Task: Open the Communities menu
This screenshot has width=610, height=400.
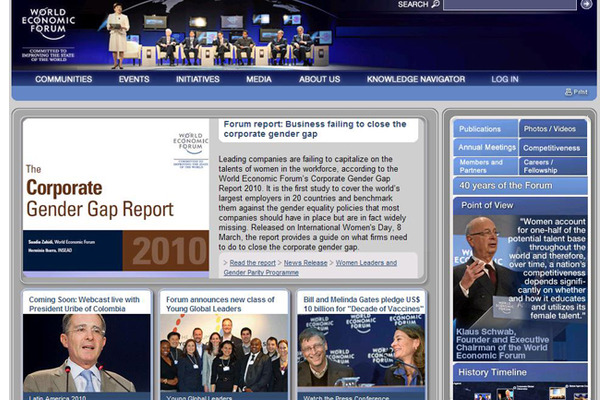Action: [x=63, y=79]
